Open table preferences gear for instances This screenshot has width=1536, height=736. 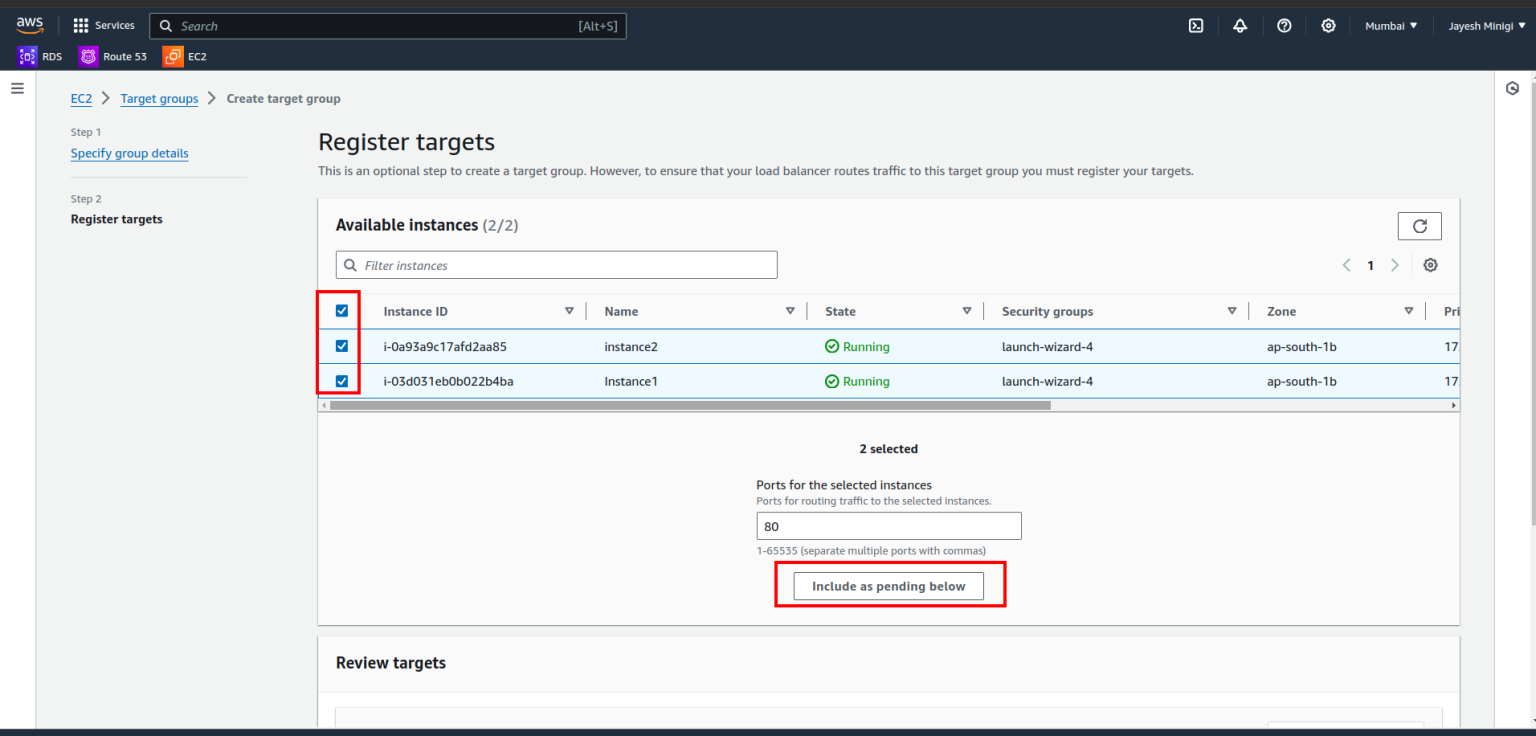(1430, 265)
